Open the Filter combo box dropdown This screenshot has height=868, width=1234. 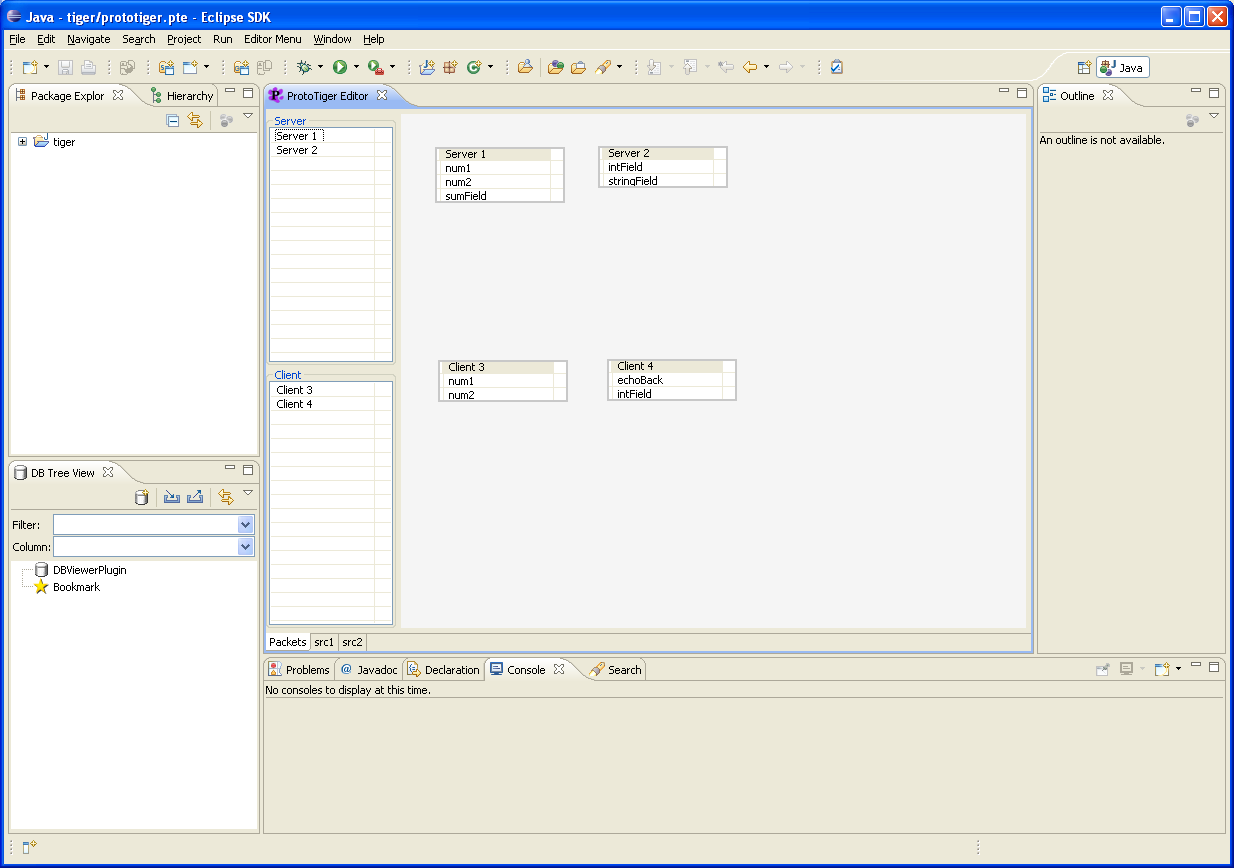[x=246, y=525]
